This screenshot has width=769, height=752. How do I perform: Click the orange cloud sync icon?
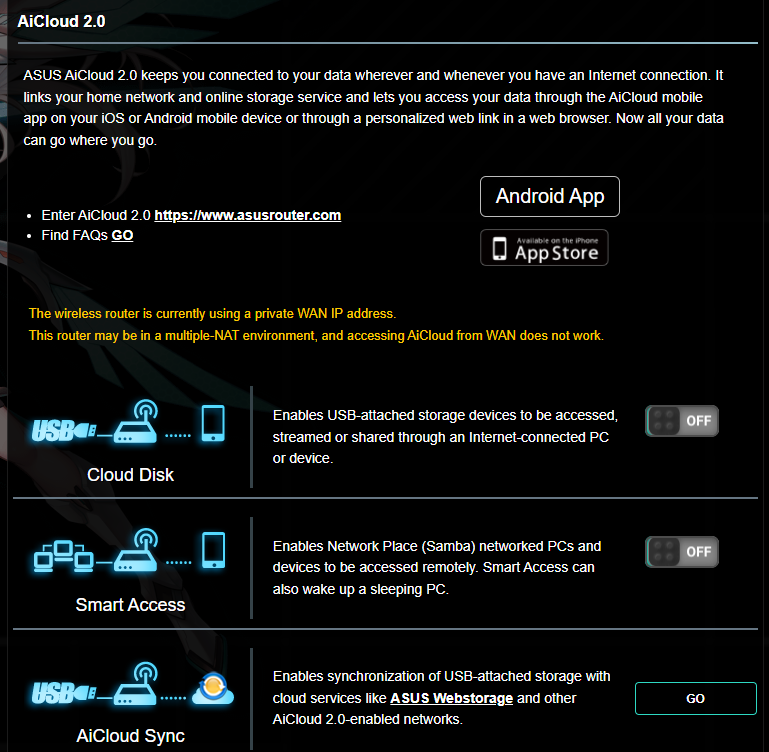click(x=214, y=689)
